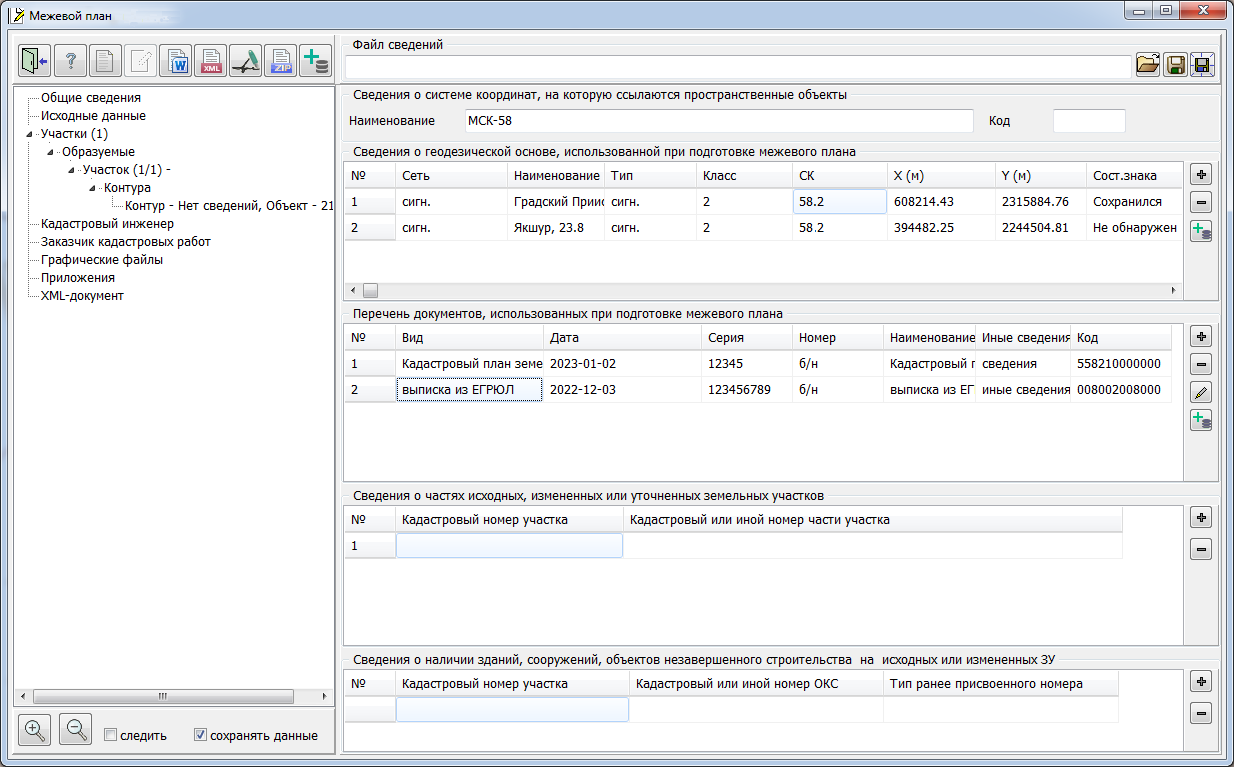This screenshot has width=1234, height=767.
Task: Create the ZIP archive from toolbar
Action: [x=281, y=61]
